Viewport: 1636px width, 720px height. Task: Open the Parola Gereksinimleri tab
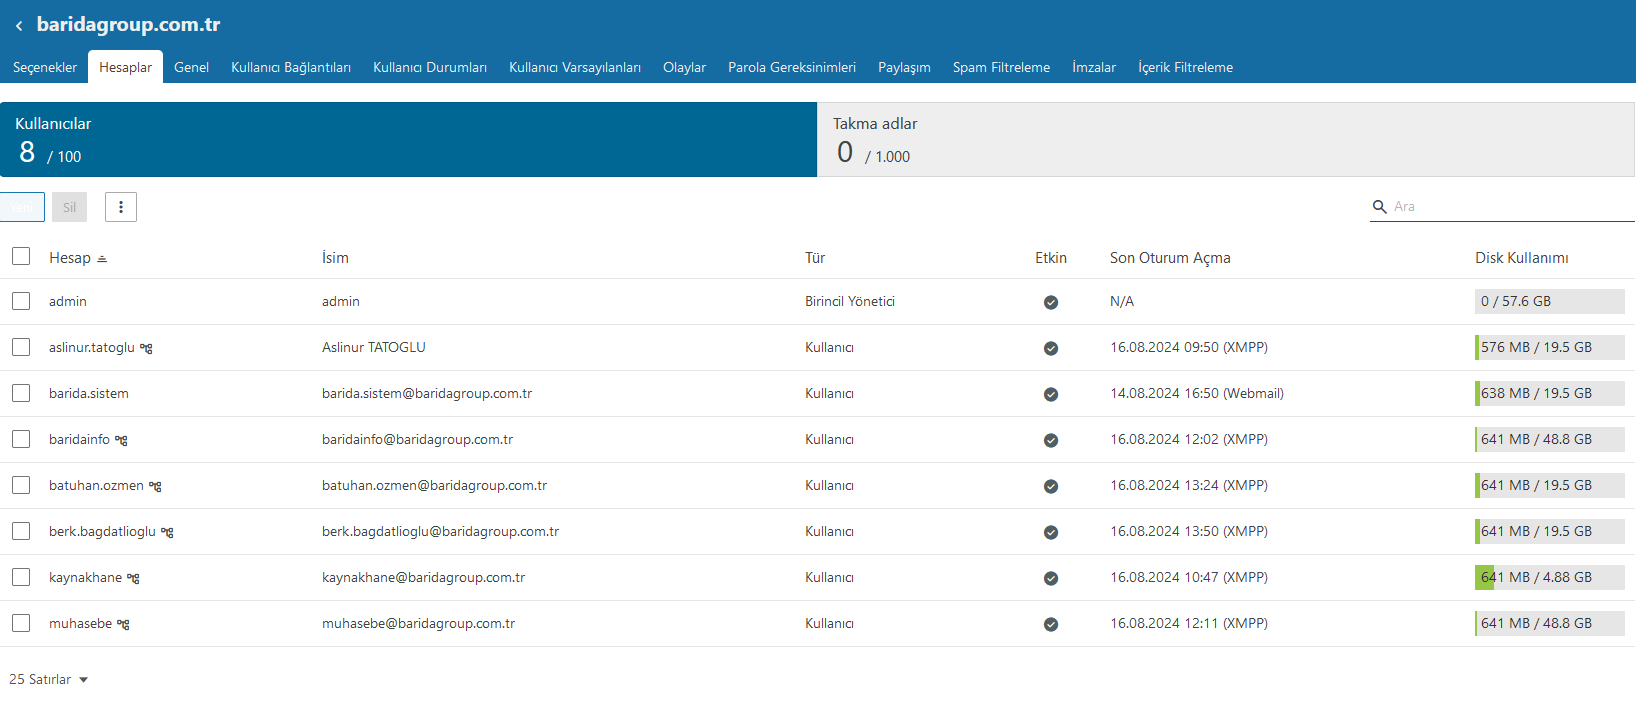click(791, 67)
